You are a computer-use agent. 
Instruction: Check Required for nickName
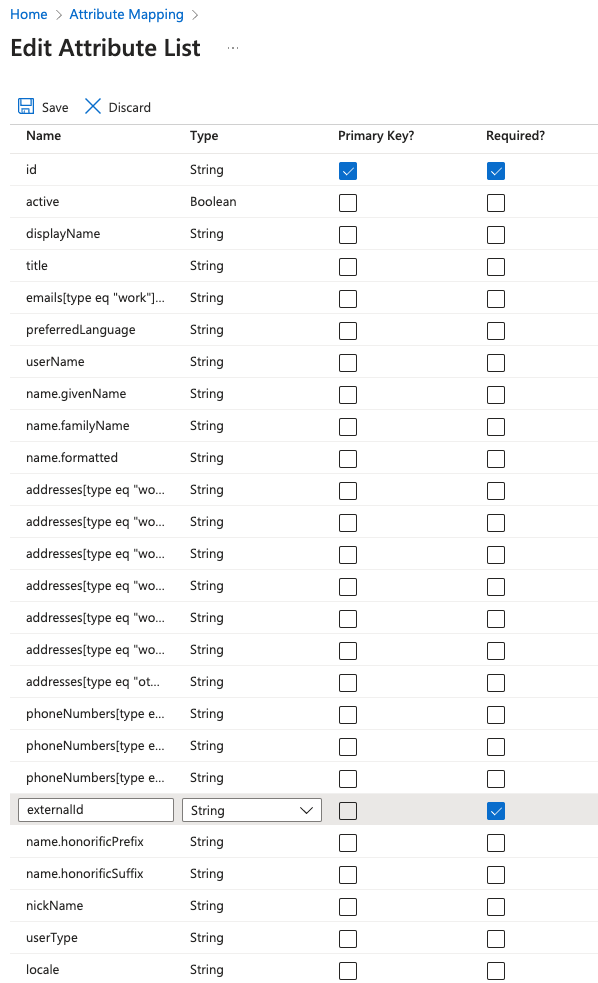click(x=495, y=906)
